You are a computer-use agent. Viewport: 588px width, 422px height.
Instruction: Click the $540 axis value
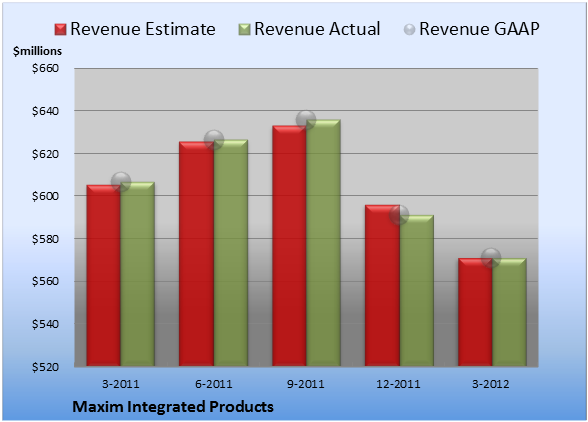tap(45, 324)
